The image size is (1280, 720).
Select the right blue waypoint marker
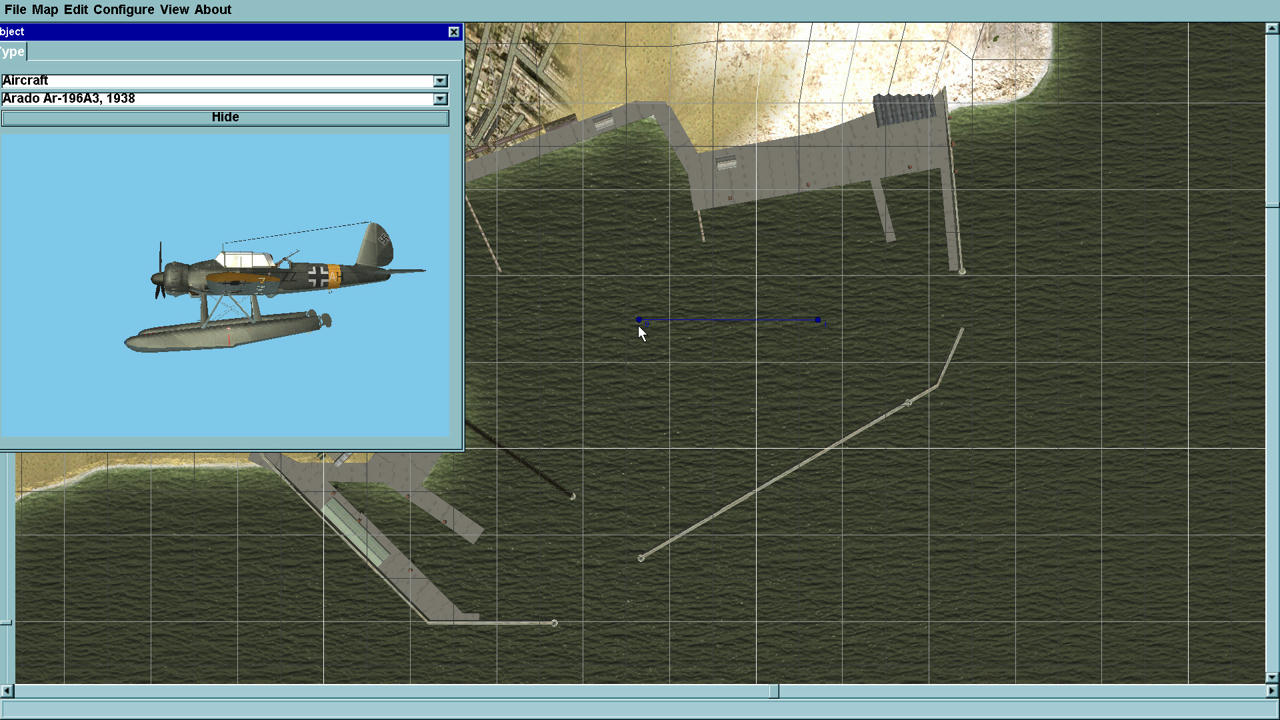[x=818, y=320]
